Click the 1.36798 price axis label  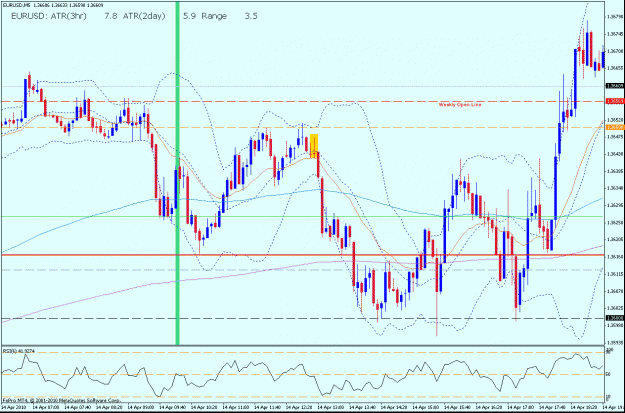click(x=614, y=17)
